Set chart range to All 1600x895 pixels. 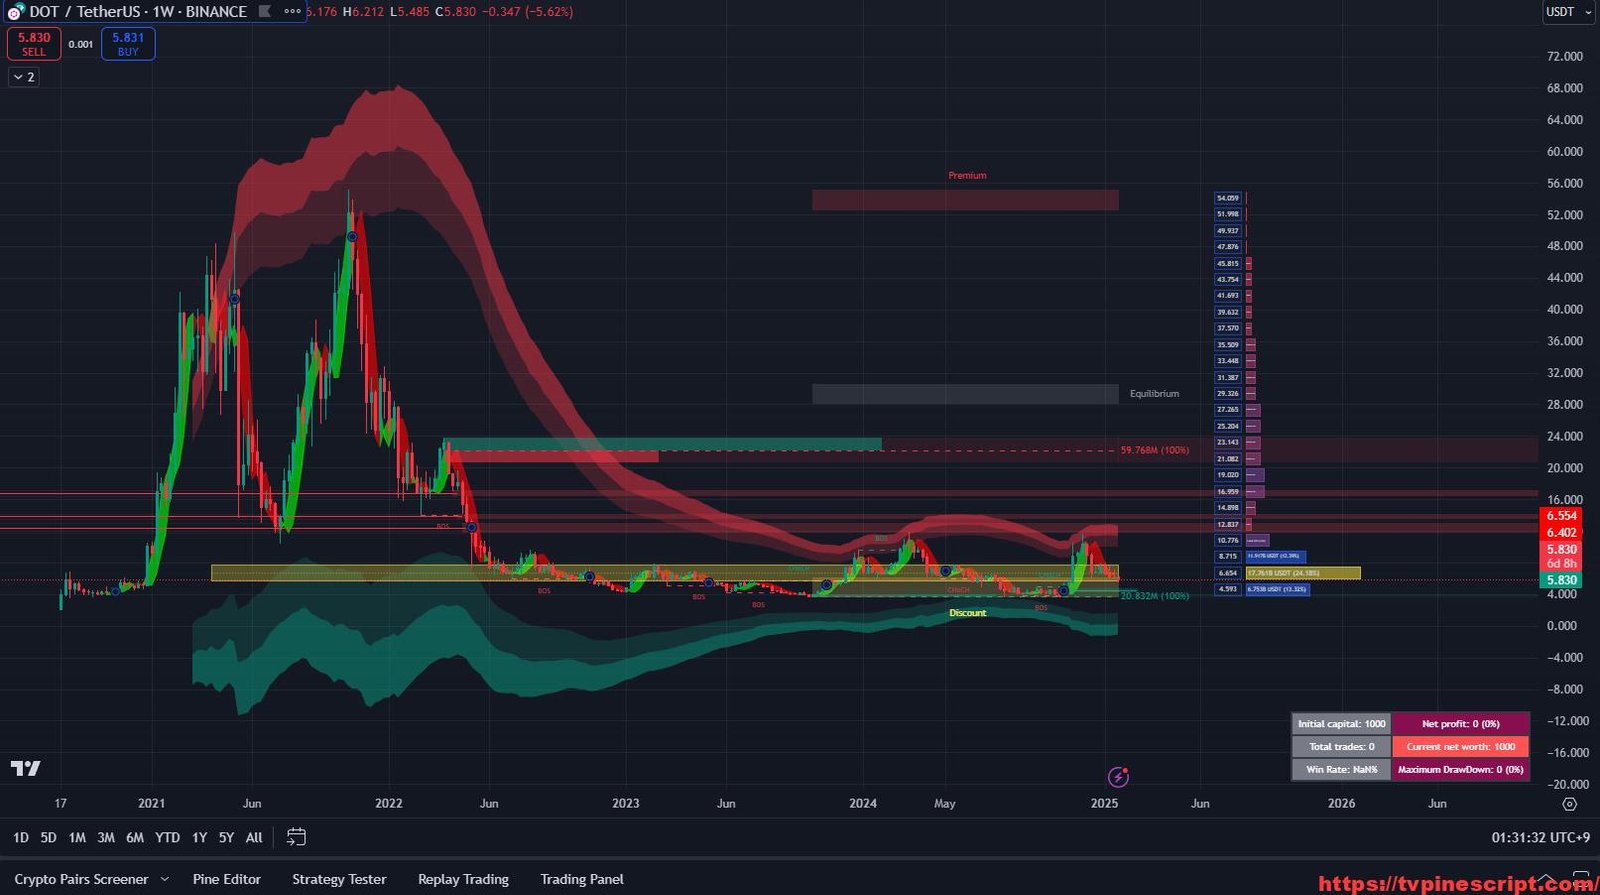coord(254,838)
